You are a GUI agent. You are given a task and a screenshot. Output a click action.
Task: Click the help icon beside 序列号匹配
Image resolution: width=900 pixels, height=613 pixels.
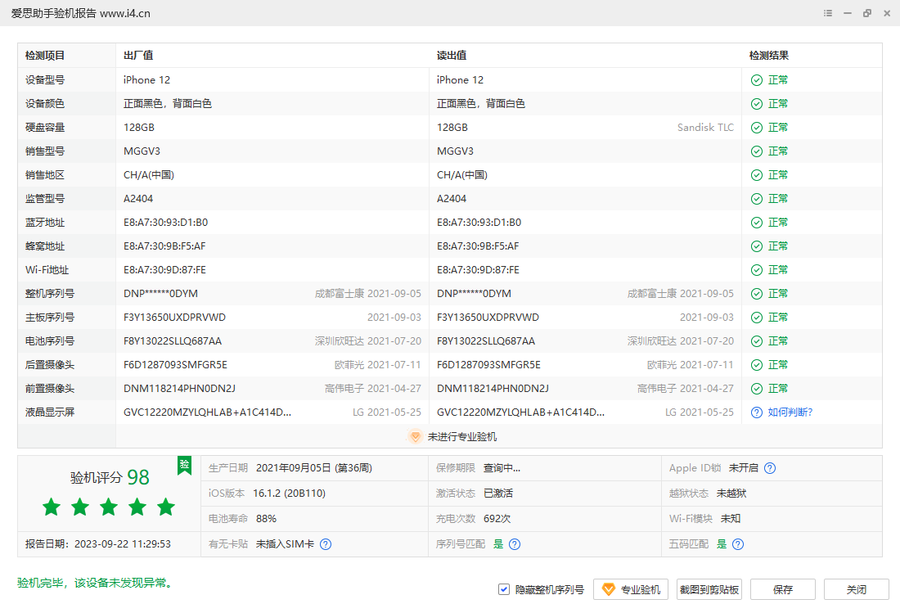pyautogui.click(x=514, y=544)
